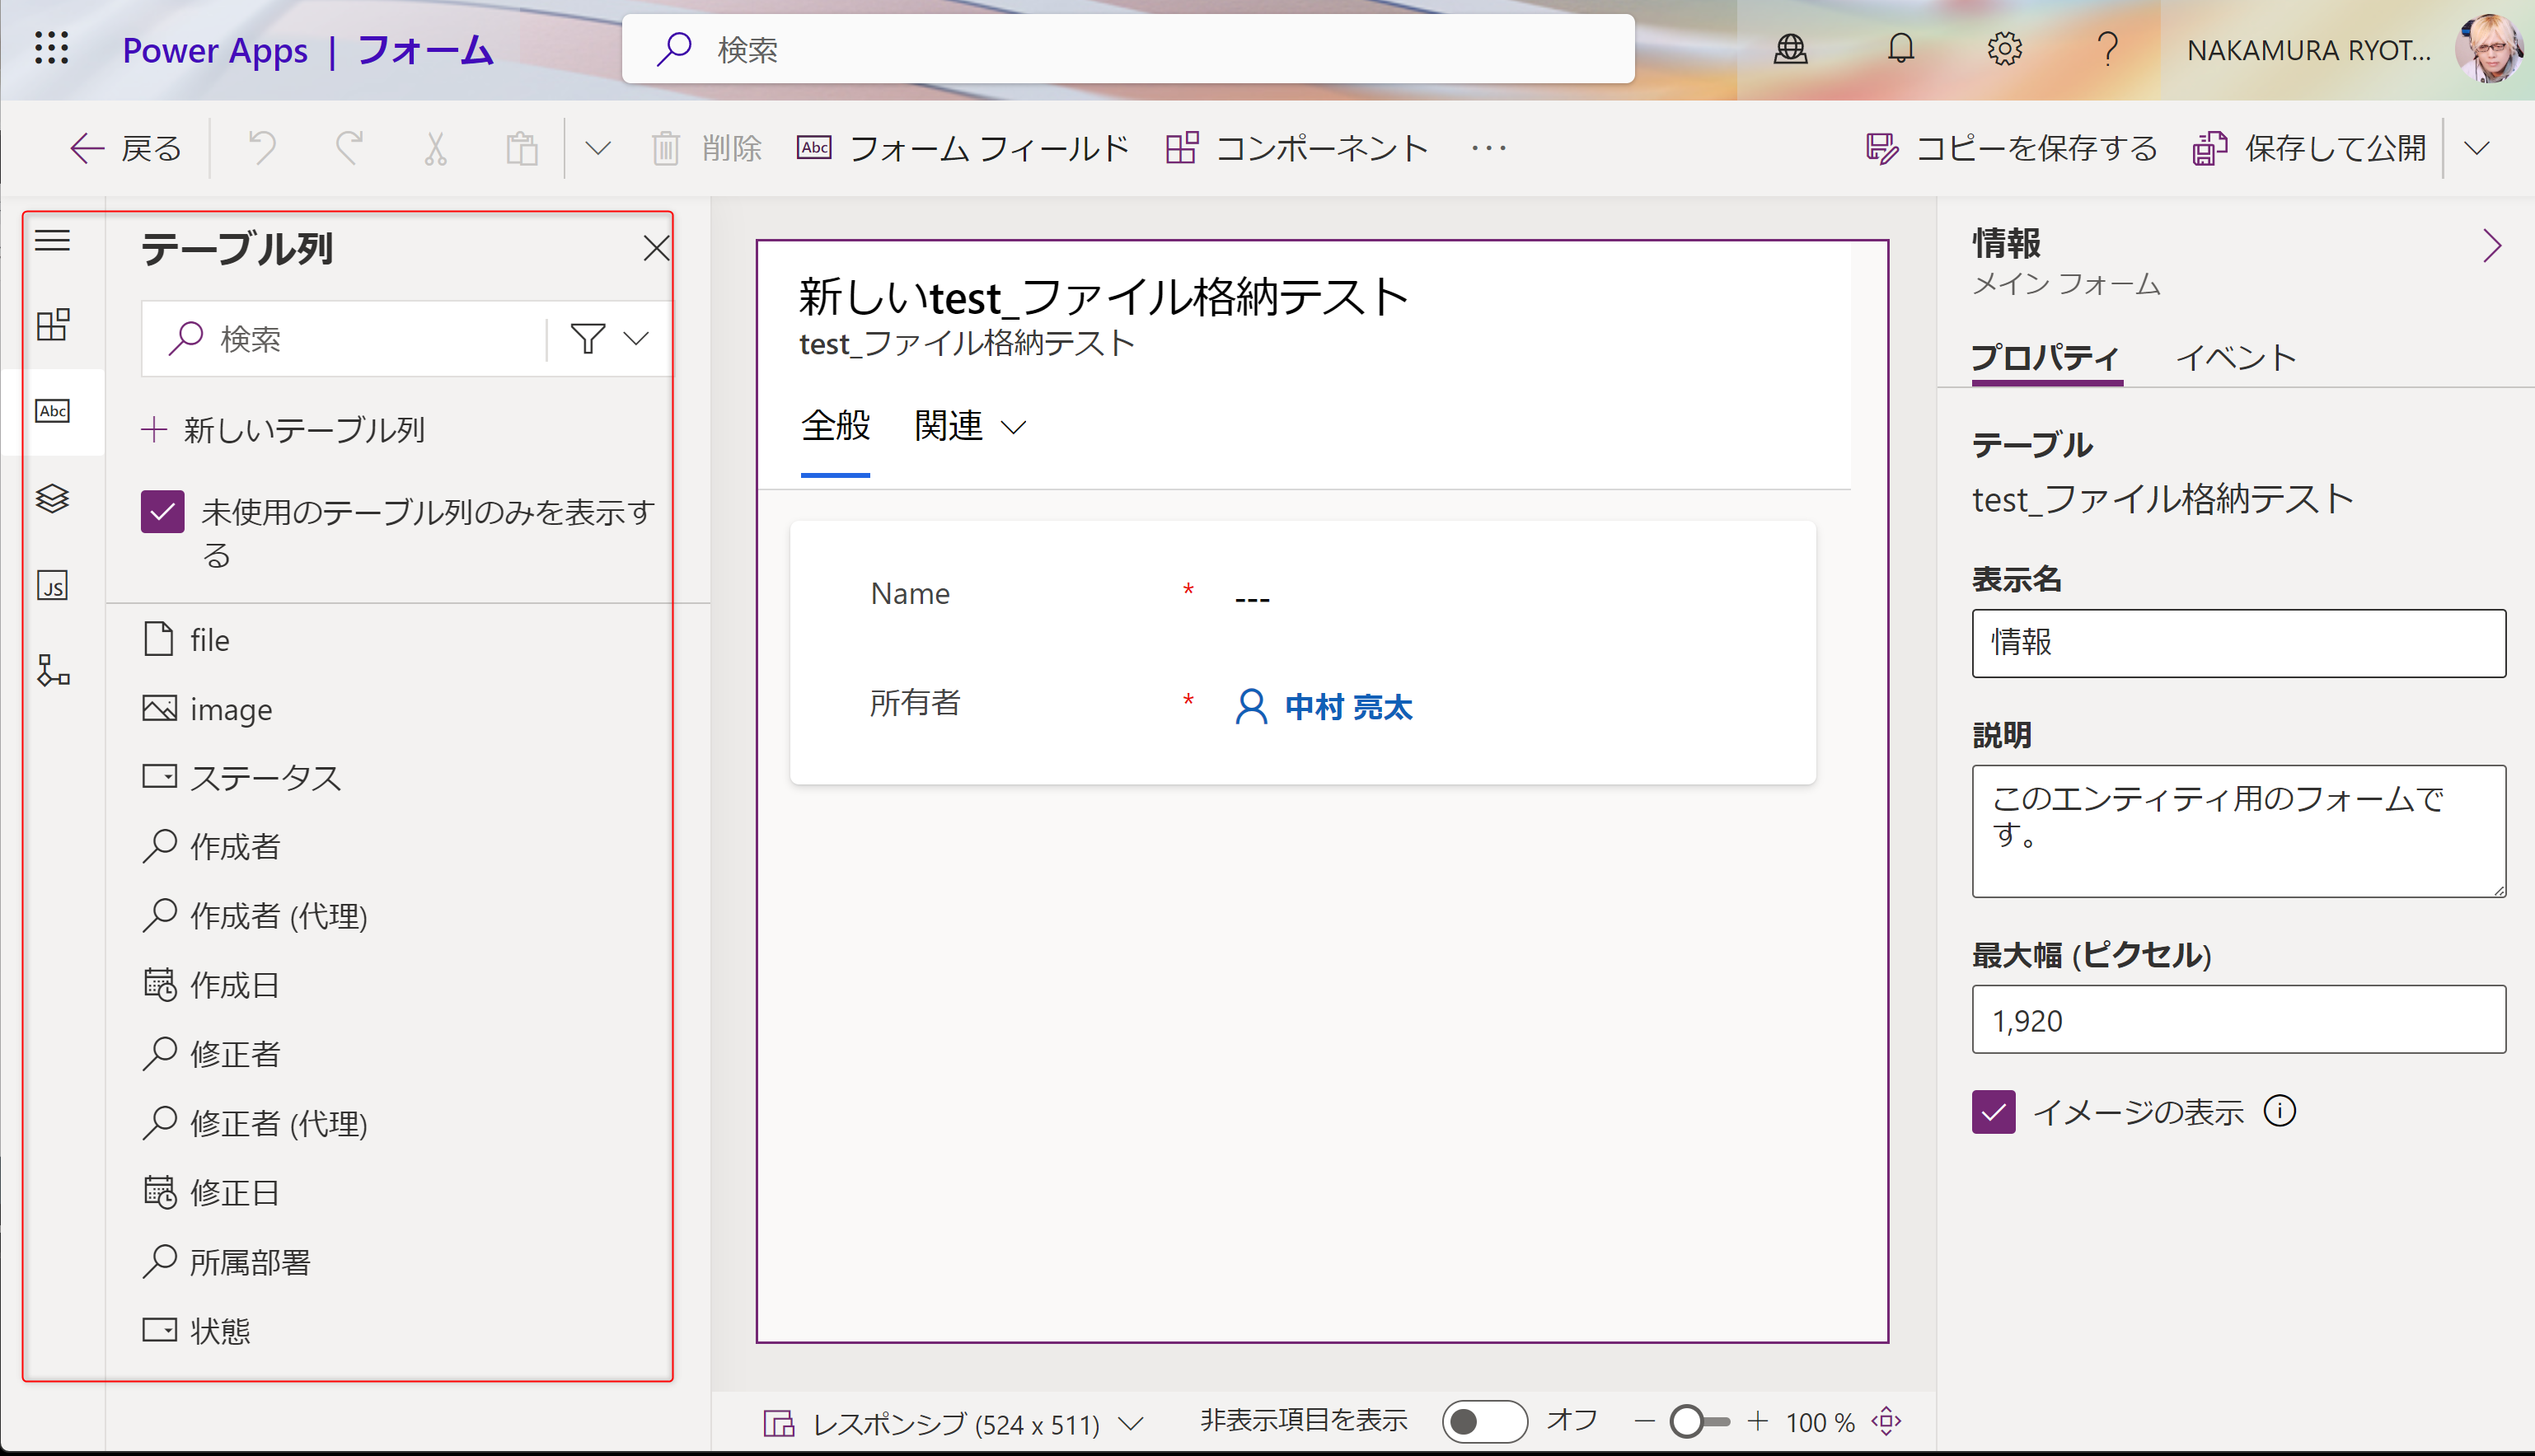The width and height of the screenshot is (2535, 1456).
Task: Uncheck 未使用のテーブル列のみを表示する checkbox
Action: pos(163,512)
